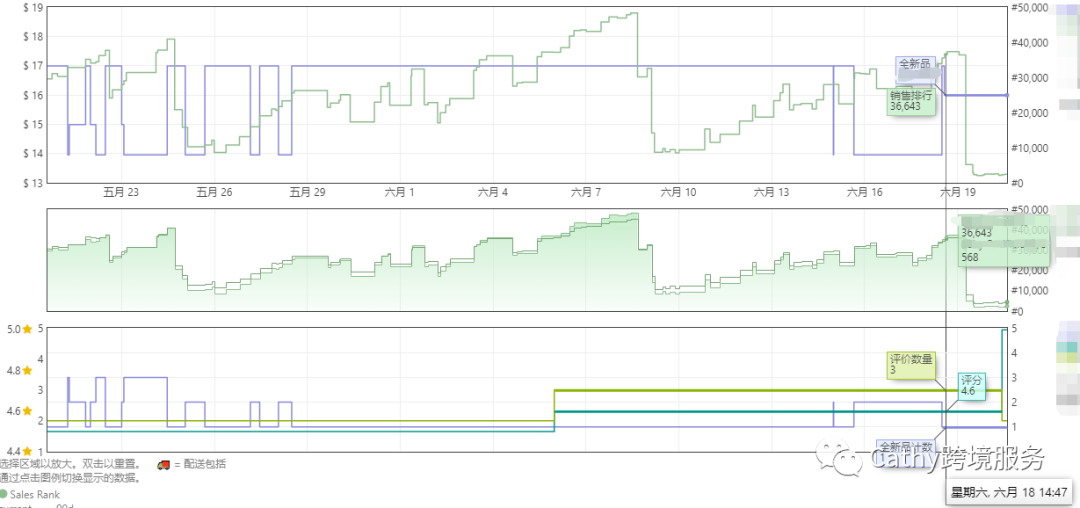Click the 六月 10 date axis label

[x=678, y=192]
